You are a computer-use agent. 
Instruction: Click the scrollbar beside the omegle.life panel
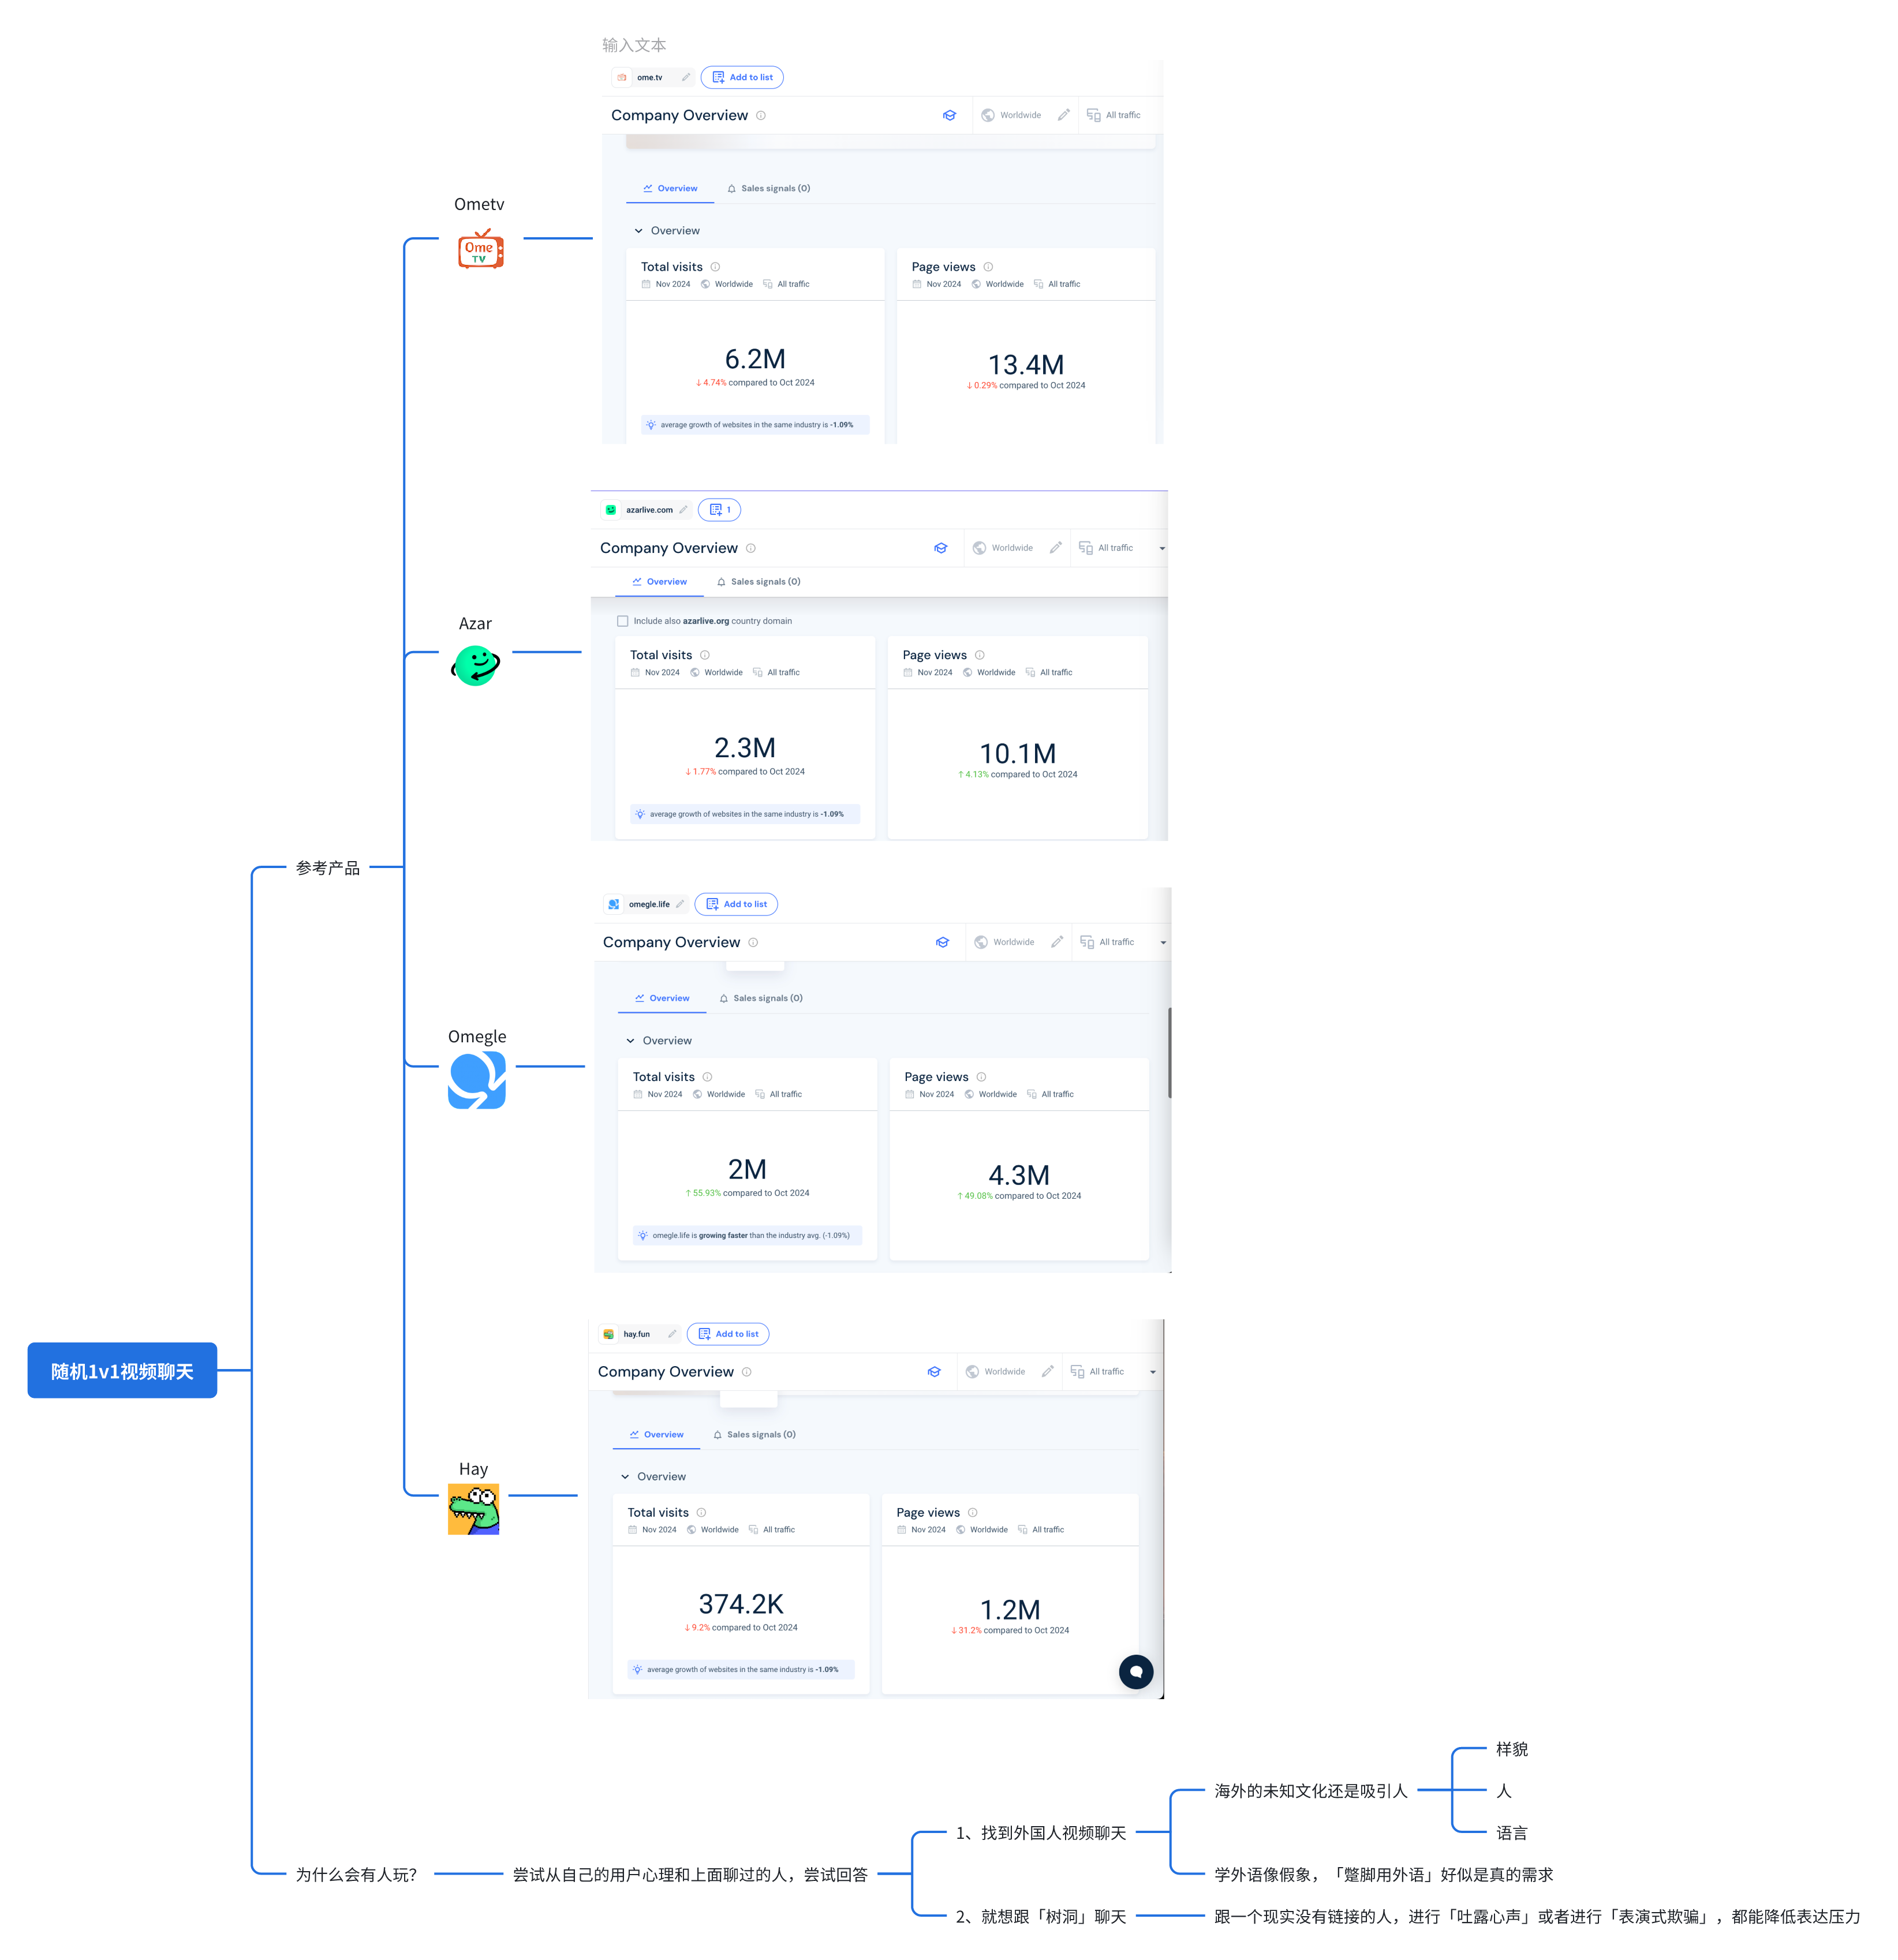[x=1169, y=1052]
